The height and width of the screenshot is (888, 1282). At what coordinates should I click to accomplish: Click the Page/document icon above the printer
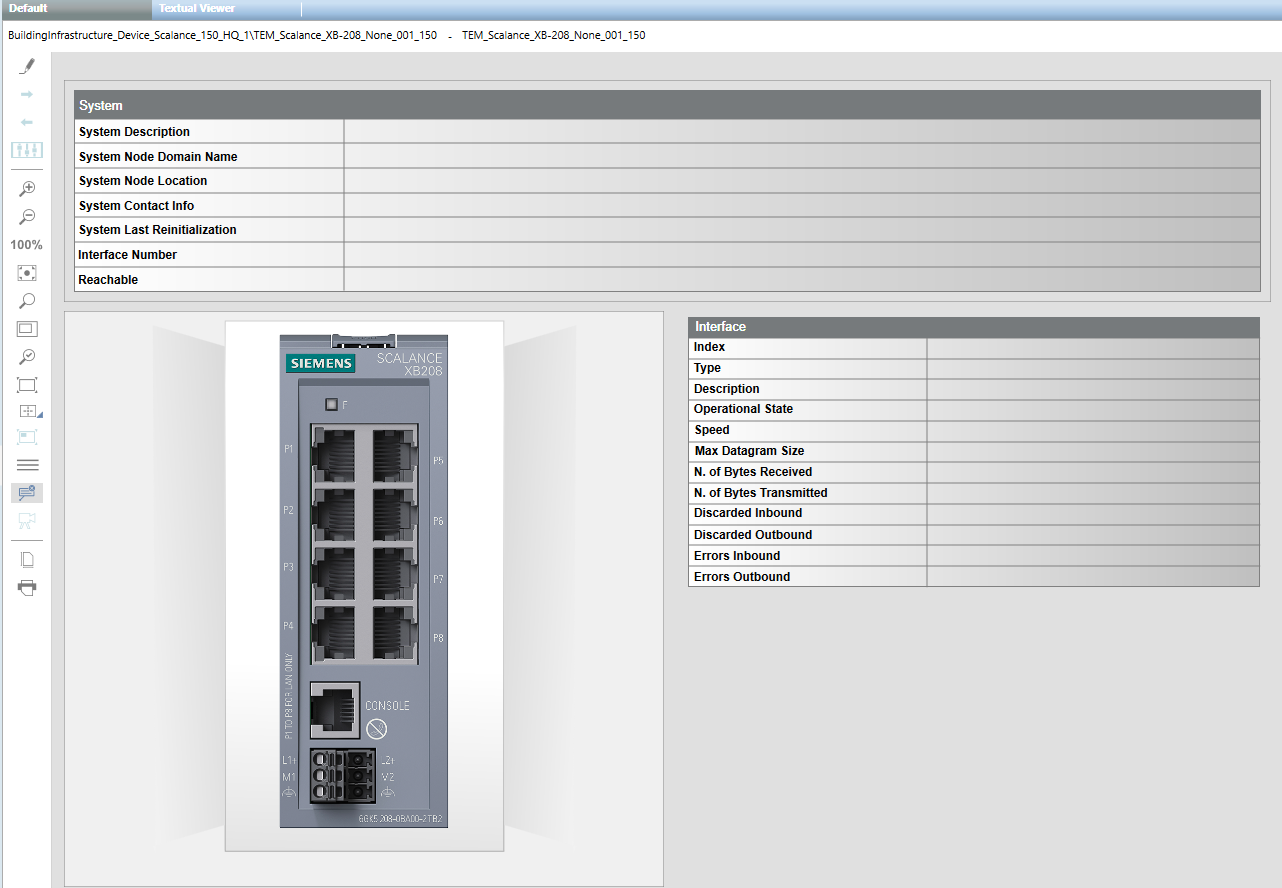tap(27, 558)
